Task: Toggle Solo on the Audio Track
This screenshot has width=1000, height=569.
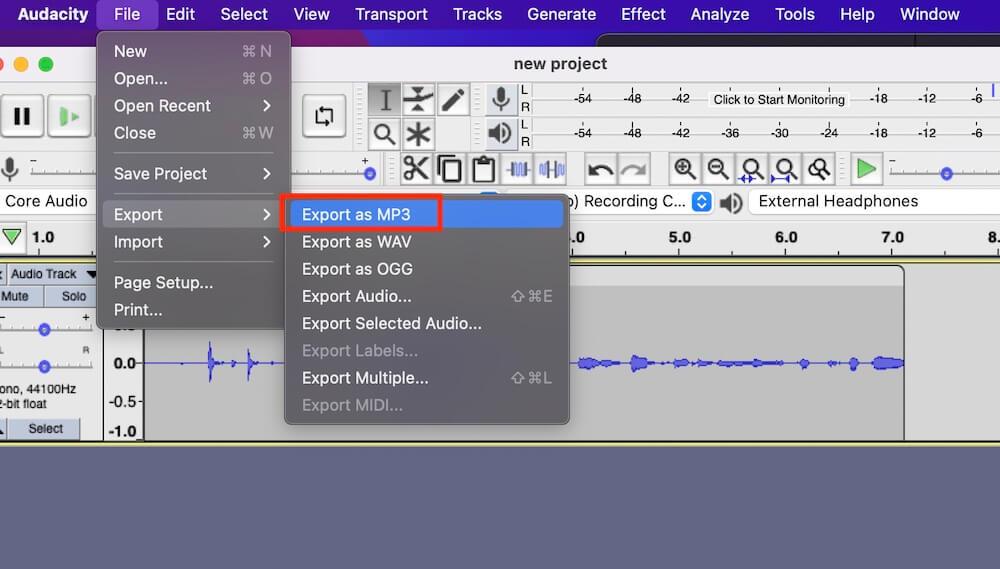Action: (x=71, y=296)
